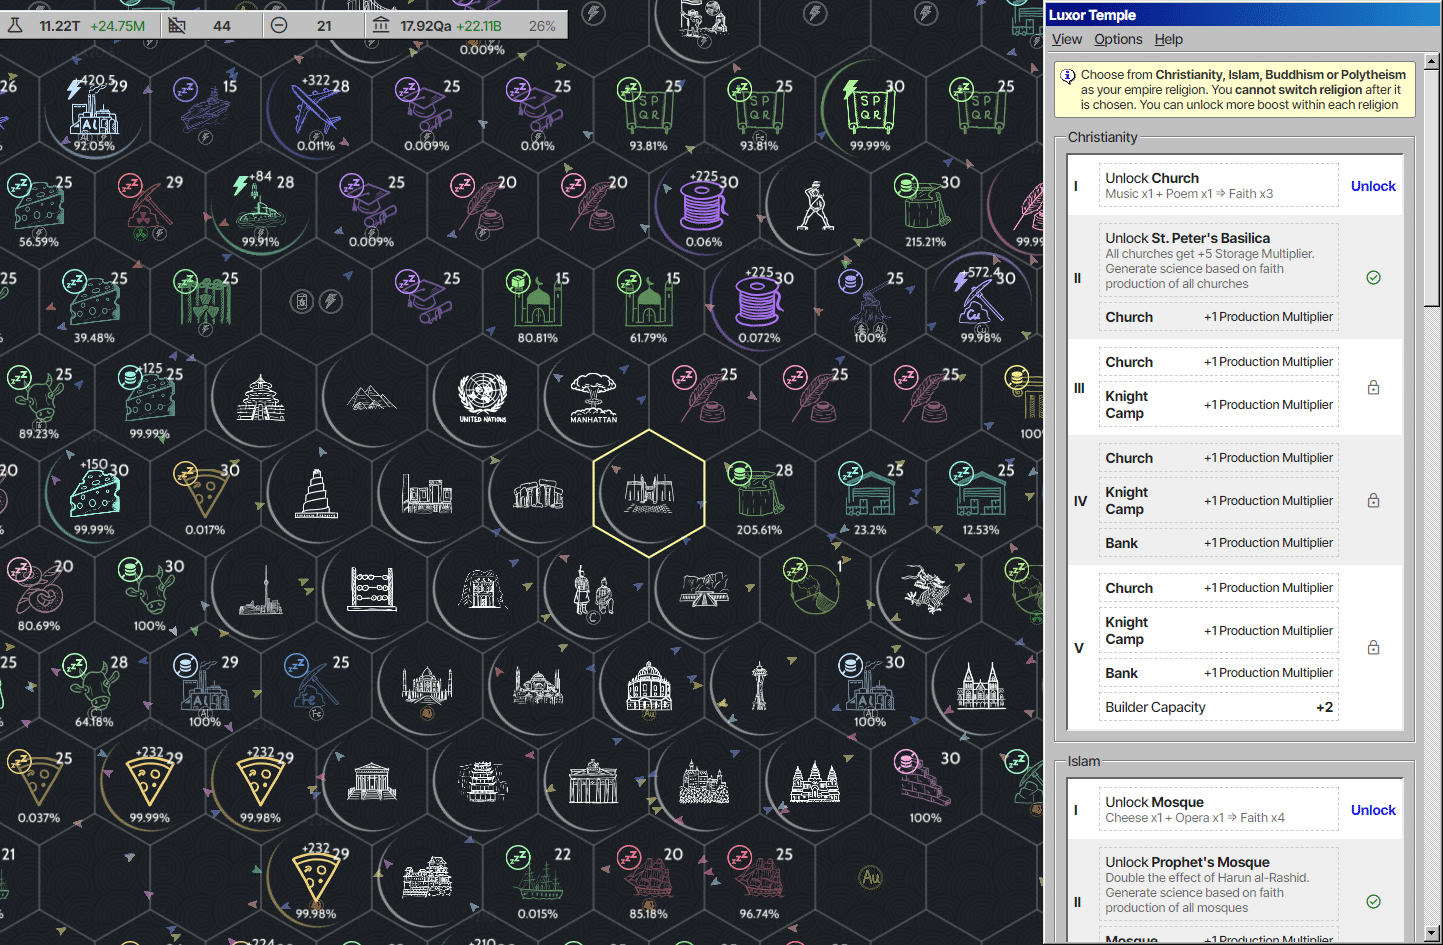Unlock Church under Christianity
This screenshot has width=1443, height=945.
[1373, 186]
